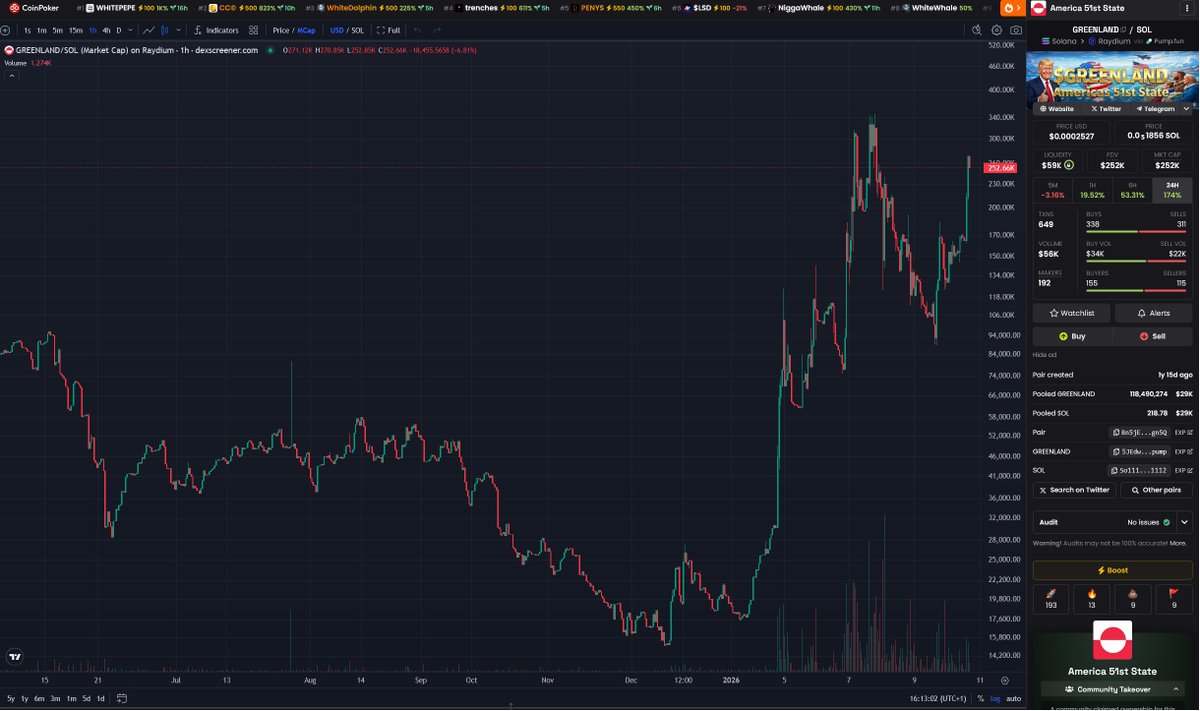Expand more links chevron next to Telegram
Screen dimensions: 1200x711
pyautogui.click(x=1187, y=108)
